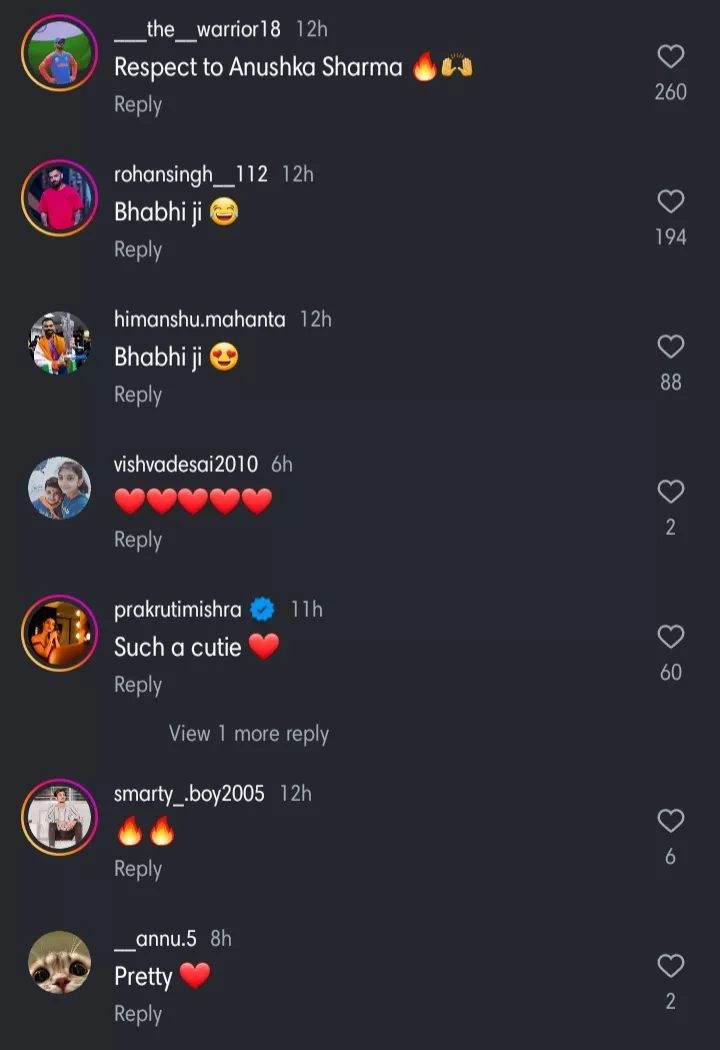The height and width of the screenshot is (1050, 720).
Task: Open __annu.5's cat avatar
Action: click(x=59, y=962)
